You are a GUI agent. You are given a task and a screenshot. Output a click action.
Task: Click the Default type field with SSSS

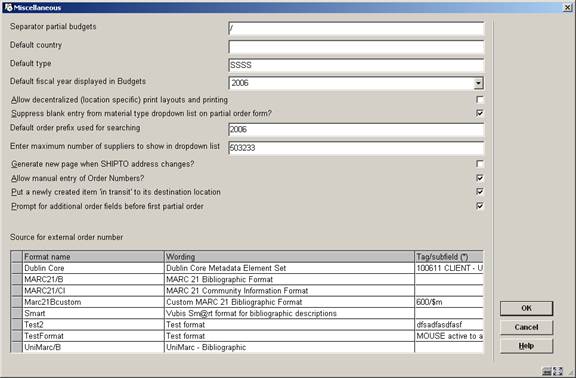356,65
